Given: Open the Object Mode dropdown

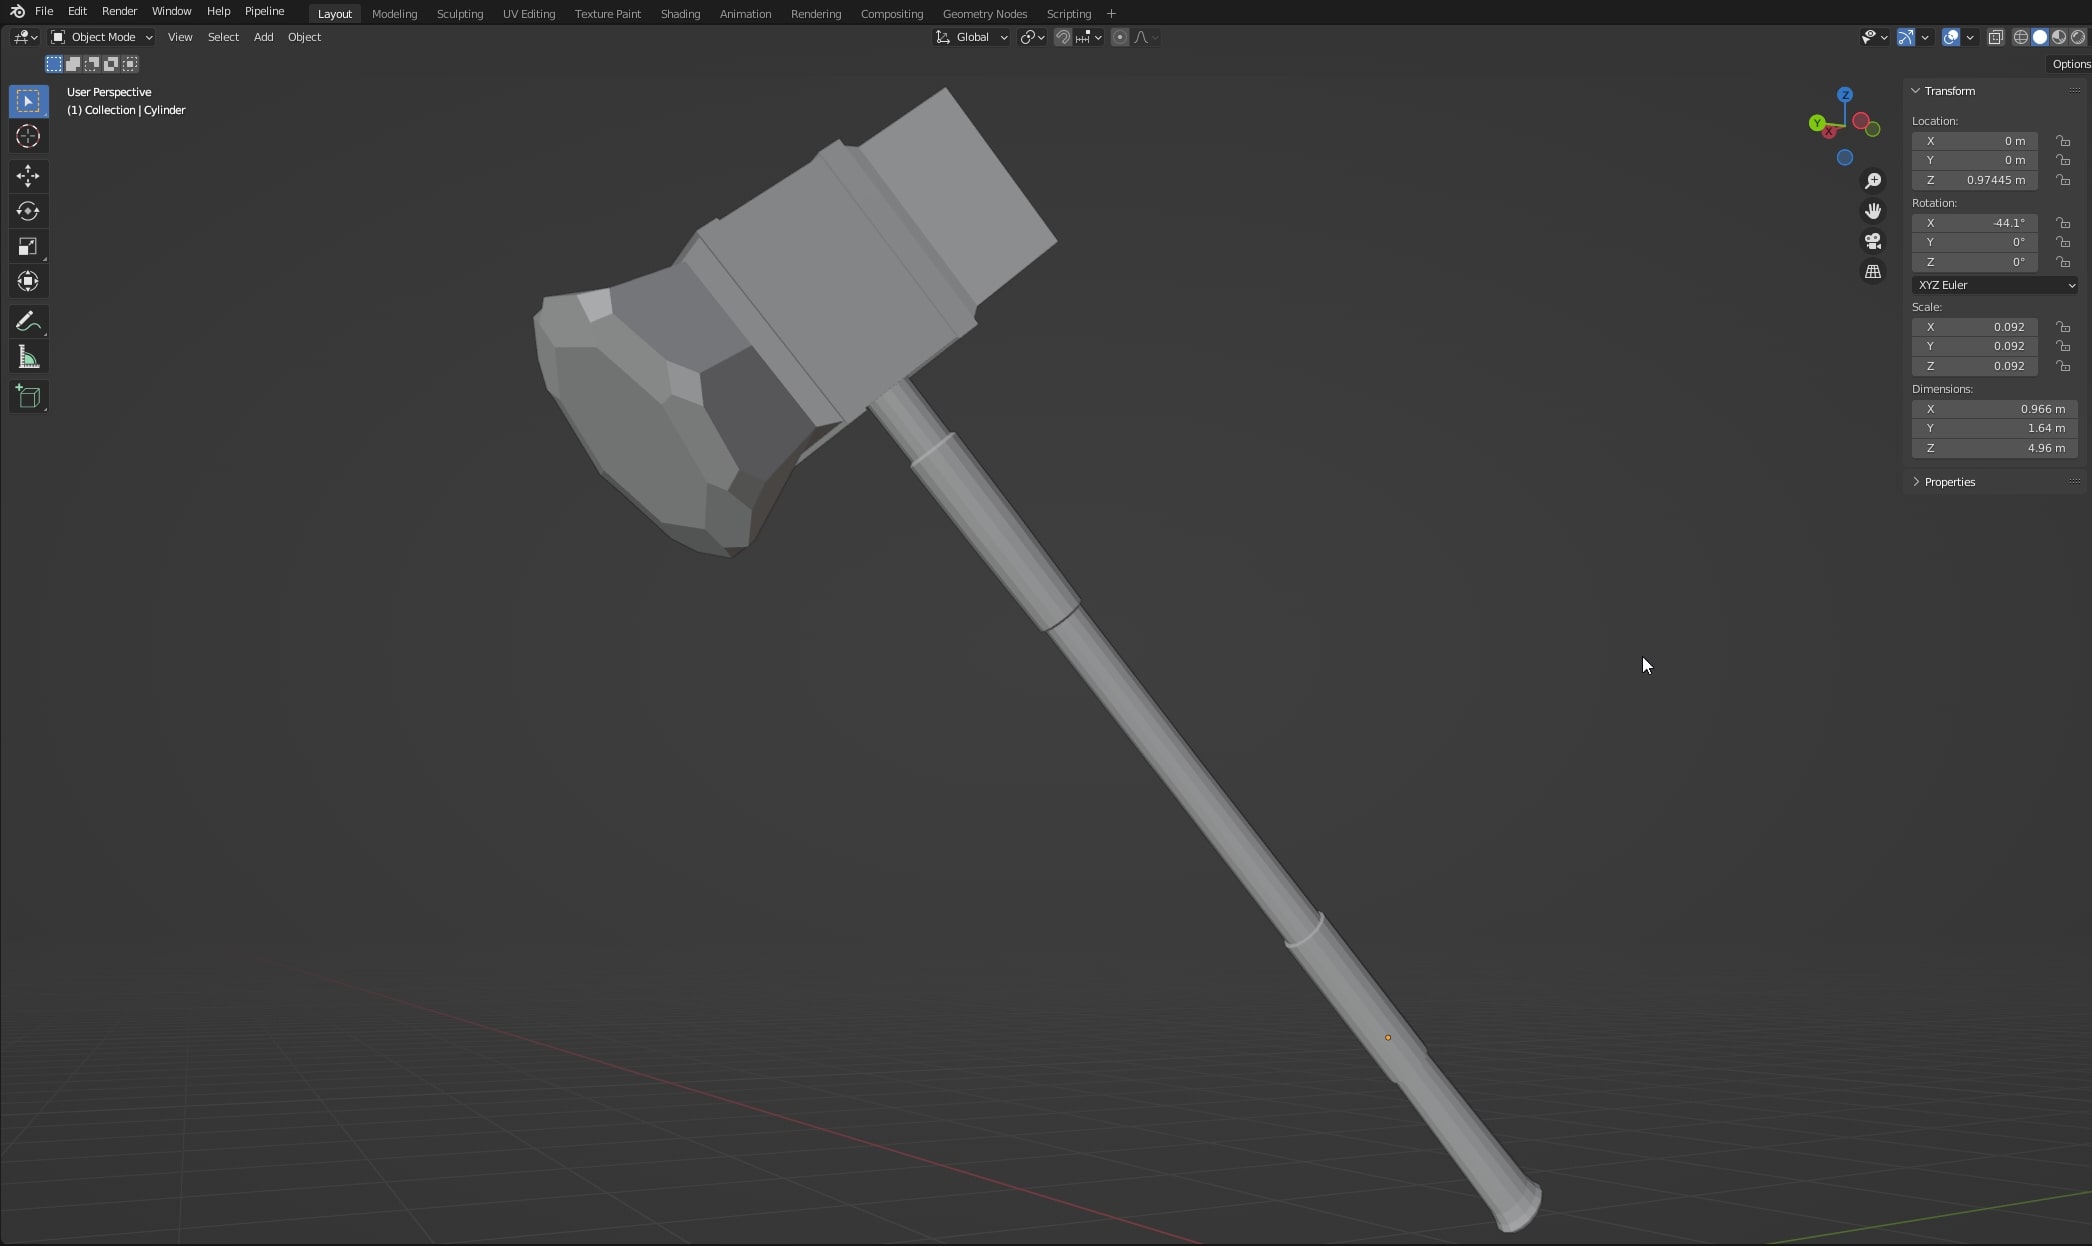Looking at the screenshot, I should tap(102, 37).
